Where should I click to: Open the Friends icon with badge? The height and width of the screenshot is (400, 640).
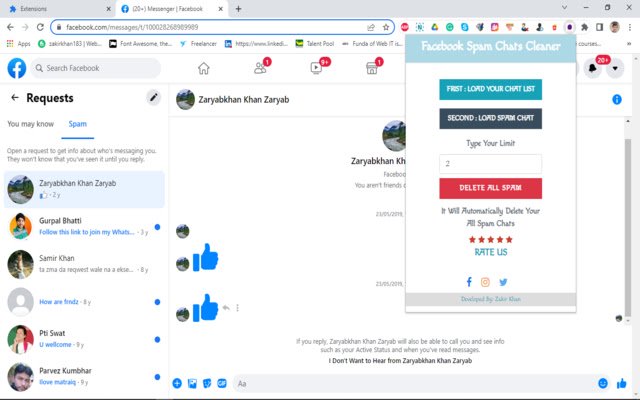(x=260, y=68)
